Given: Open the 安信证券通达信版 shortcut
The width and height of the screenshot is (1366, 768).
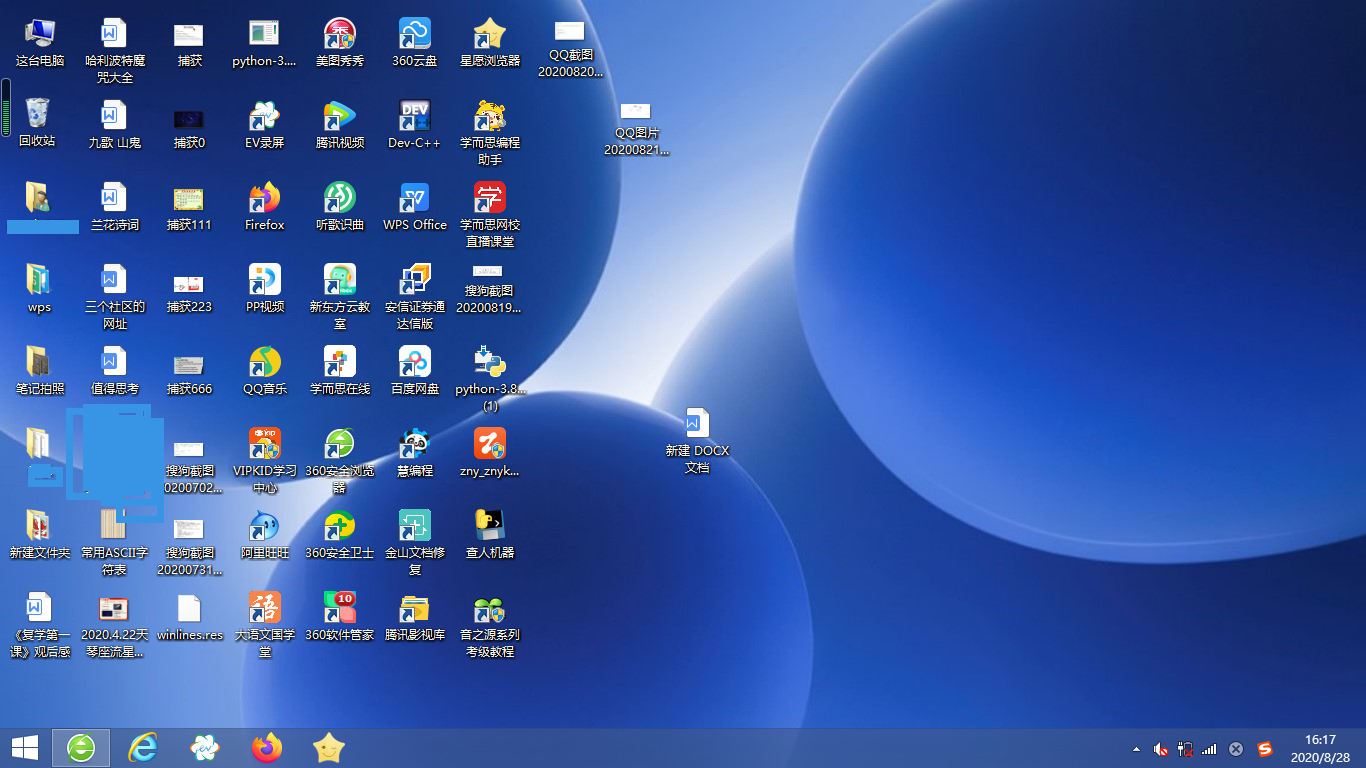Looking at the screenshot, I should pos(415,297).
